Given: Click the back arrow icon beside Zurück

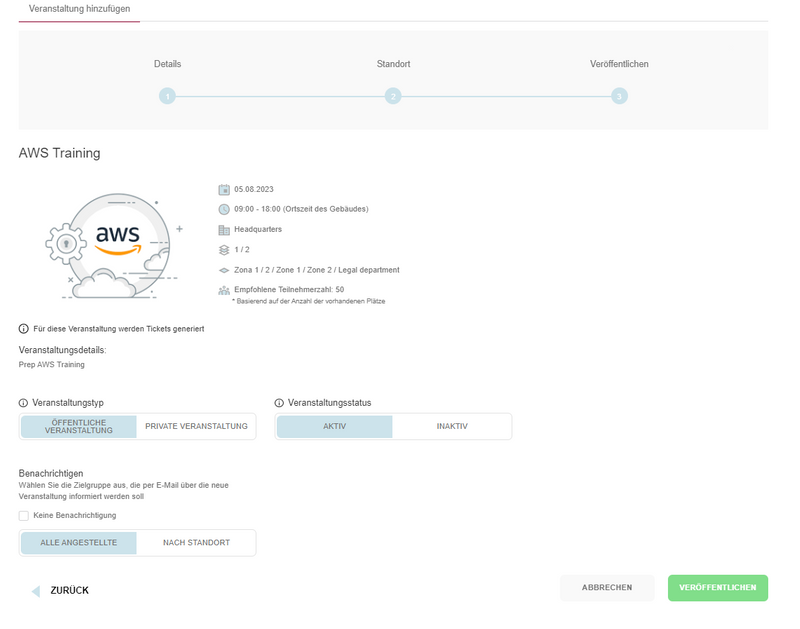Looking at the screenshot, I should [x=36, y=591].
